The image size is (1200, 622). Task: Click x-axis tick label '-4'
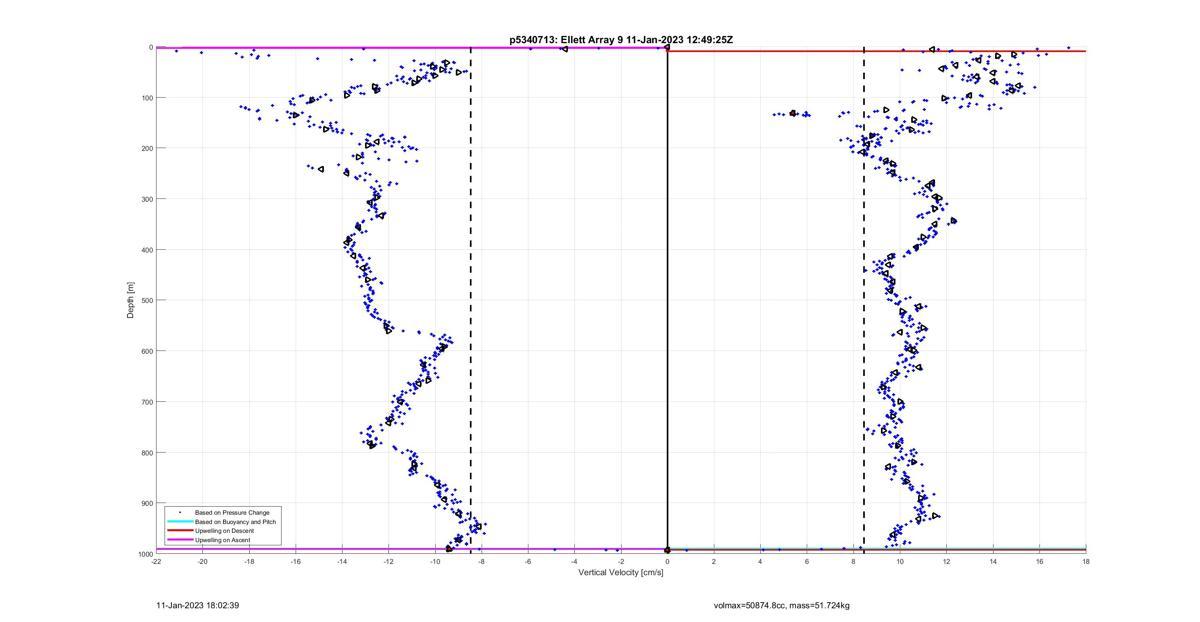[x=574, y=561]
